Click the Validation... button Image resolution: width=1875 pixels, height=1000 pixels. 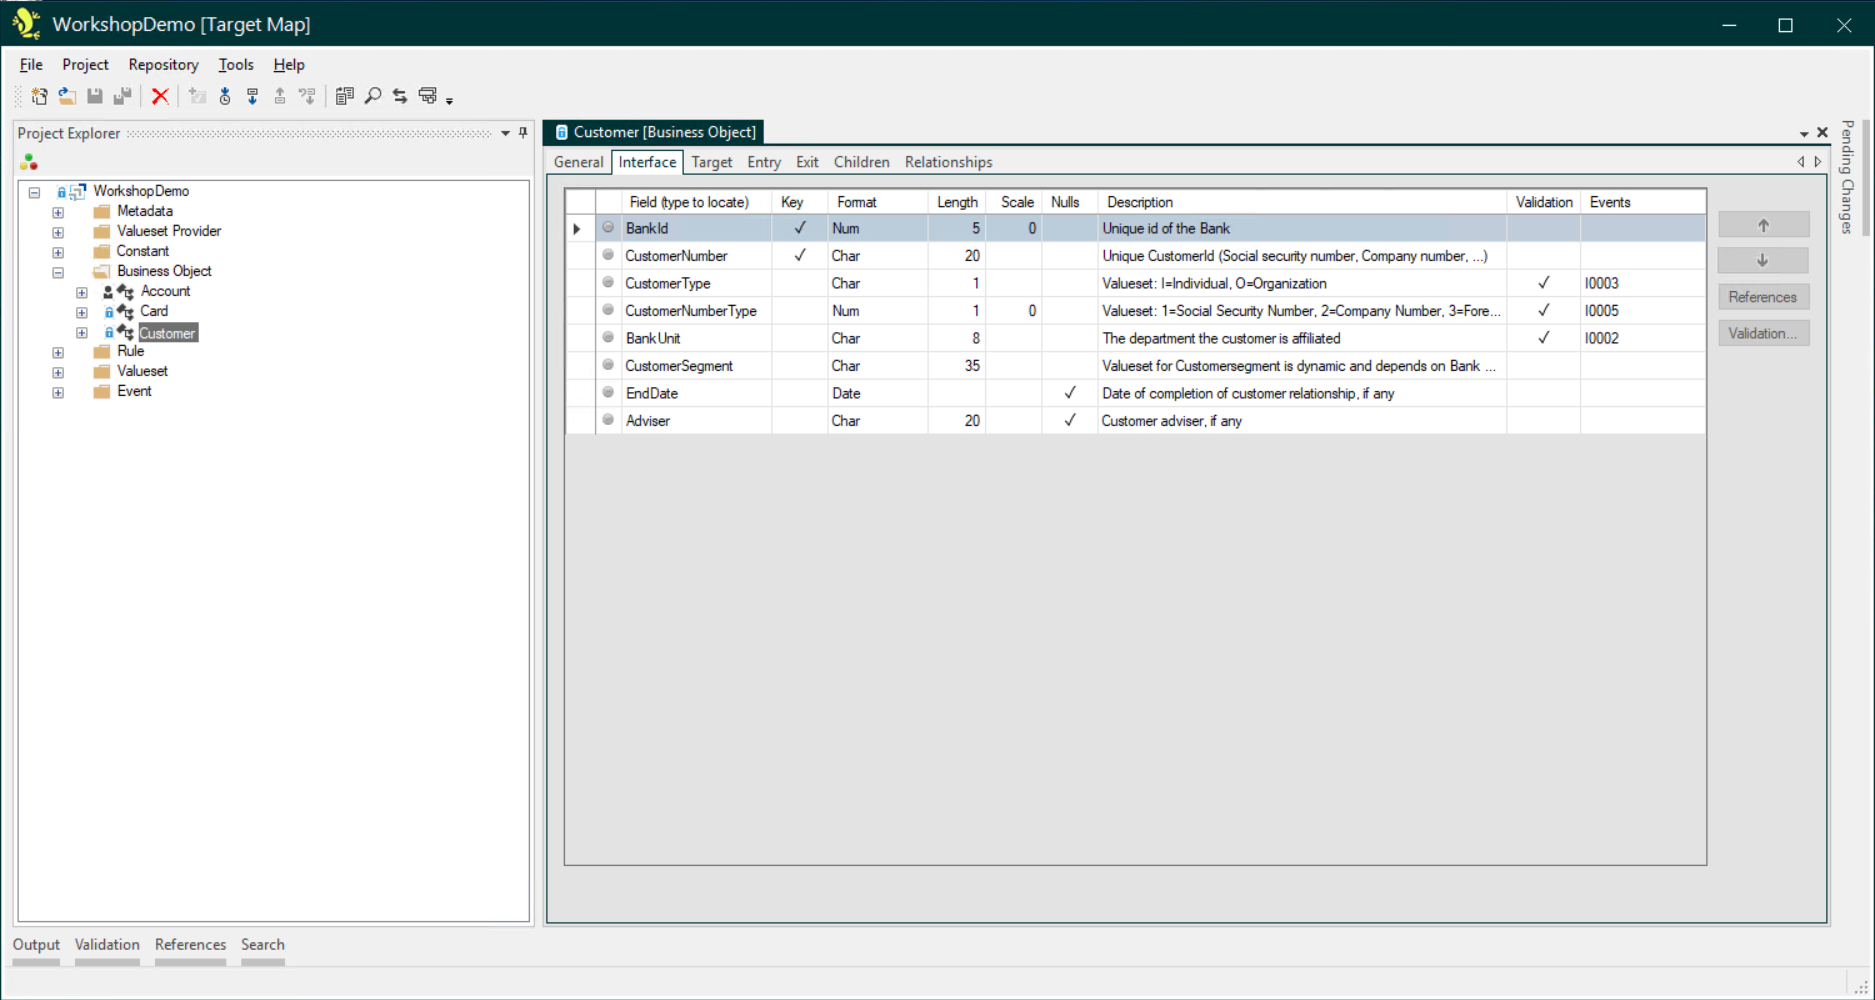click(1763, 333)
